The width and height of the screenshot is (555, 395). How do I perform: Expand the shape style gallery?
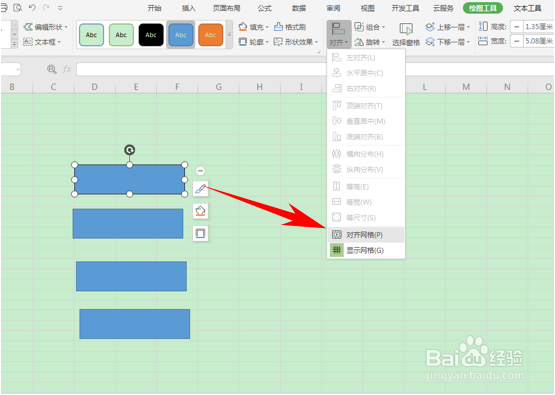click(229, 35)
